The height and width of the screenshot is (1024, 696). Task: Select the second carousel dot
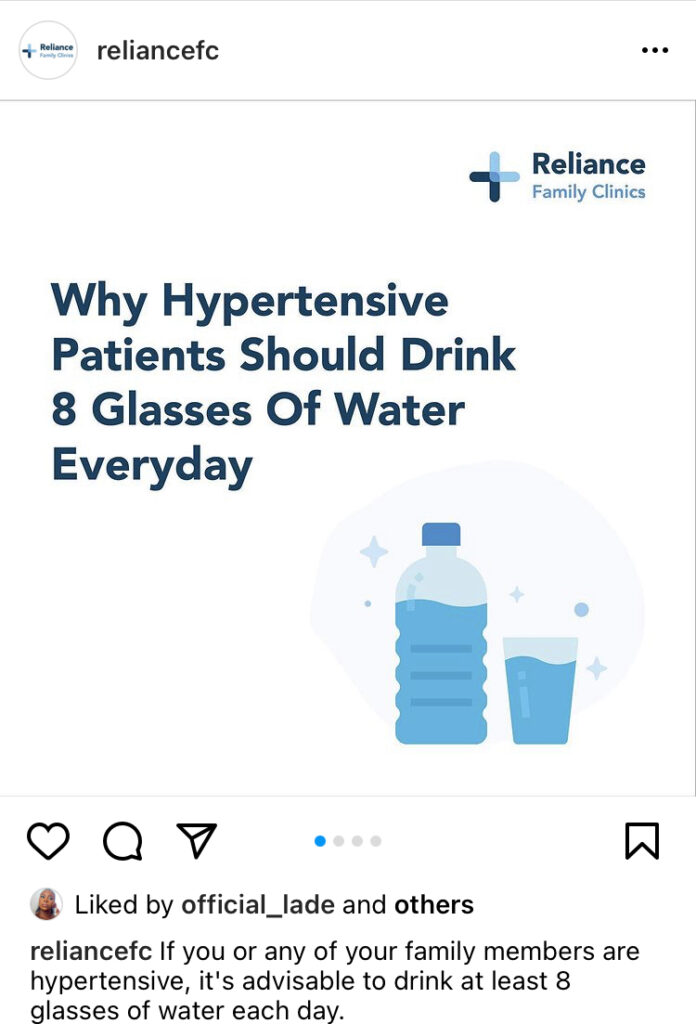click(338, 841)
